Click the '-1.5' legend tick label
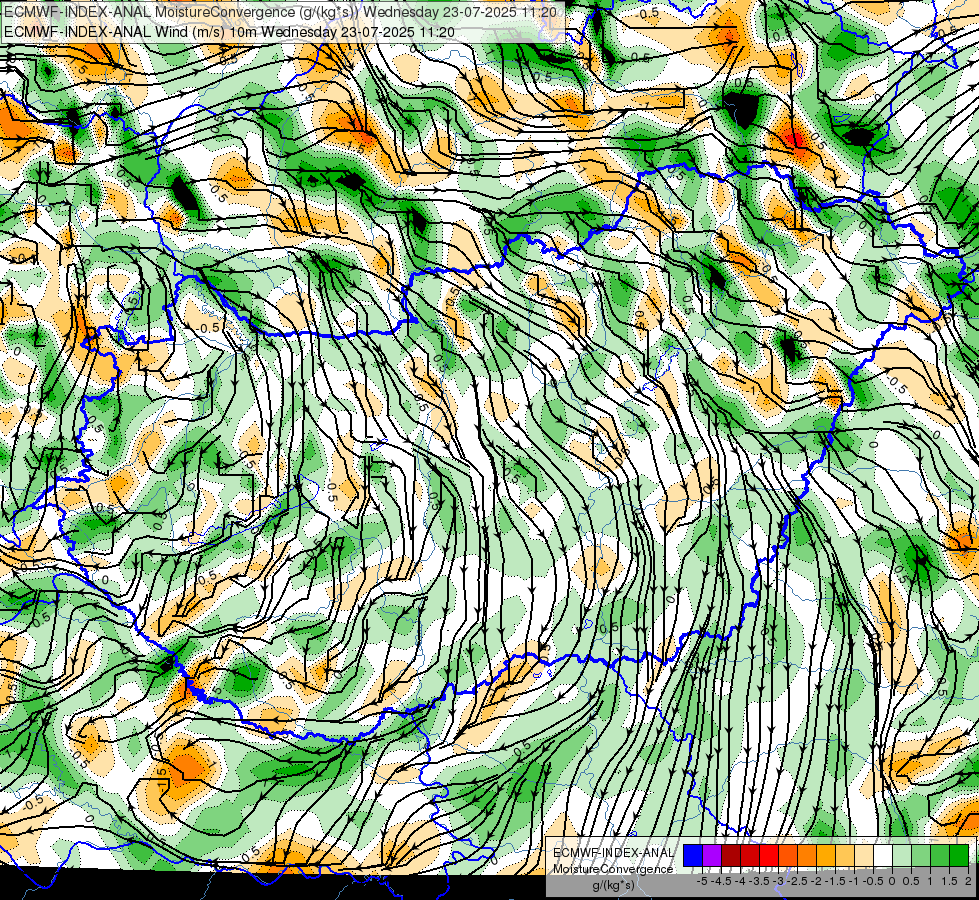The width and height of the screenshot is (979, 900). click(835, 881)
